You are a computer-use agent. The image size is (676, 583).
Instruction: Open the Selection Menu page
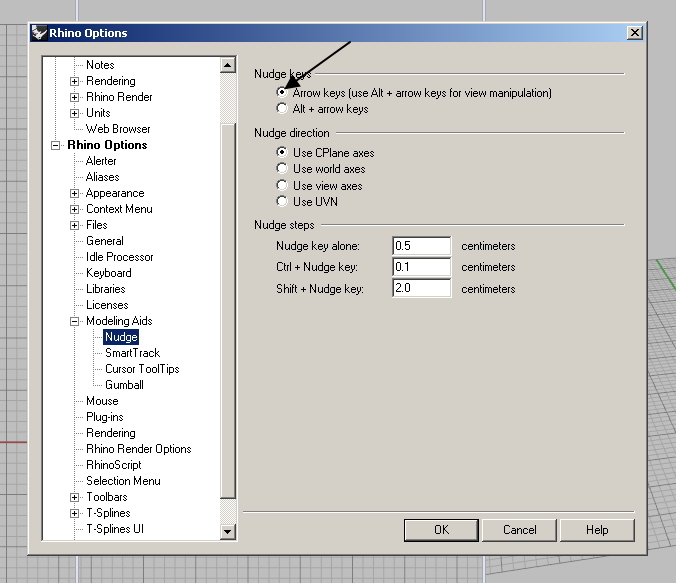point(123,481)
